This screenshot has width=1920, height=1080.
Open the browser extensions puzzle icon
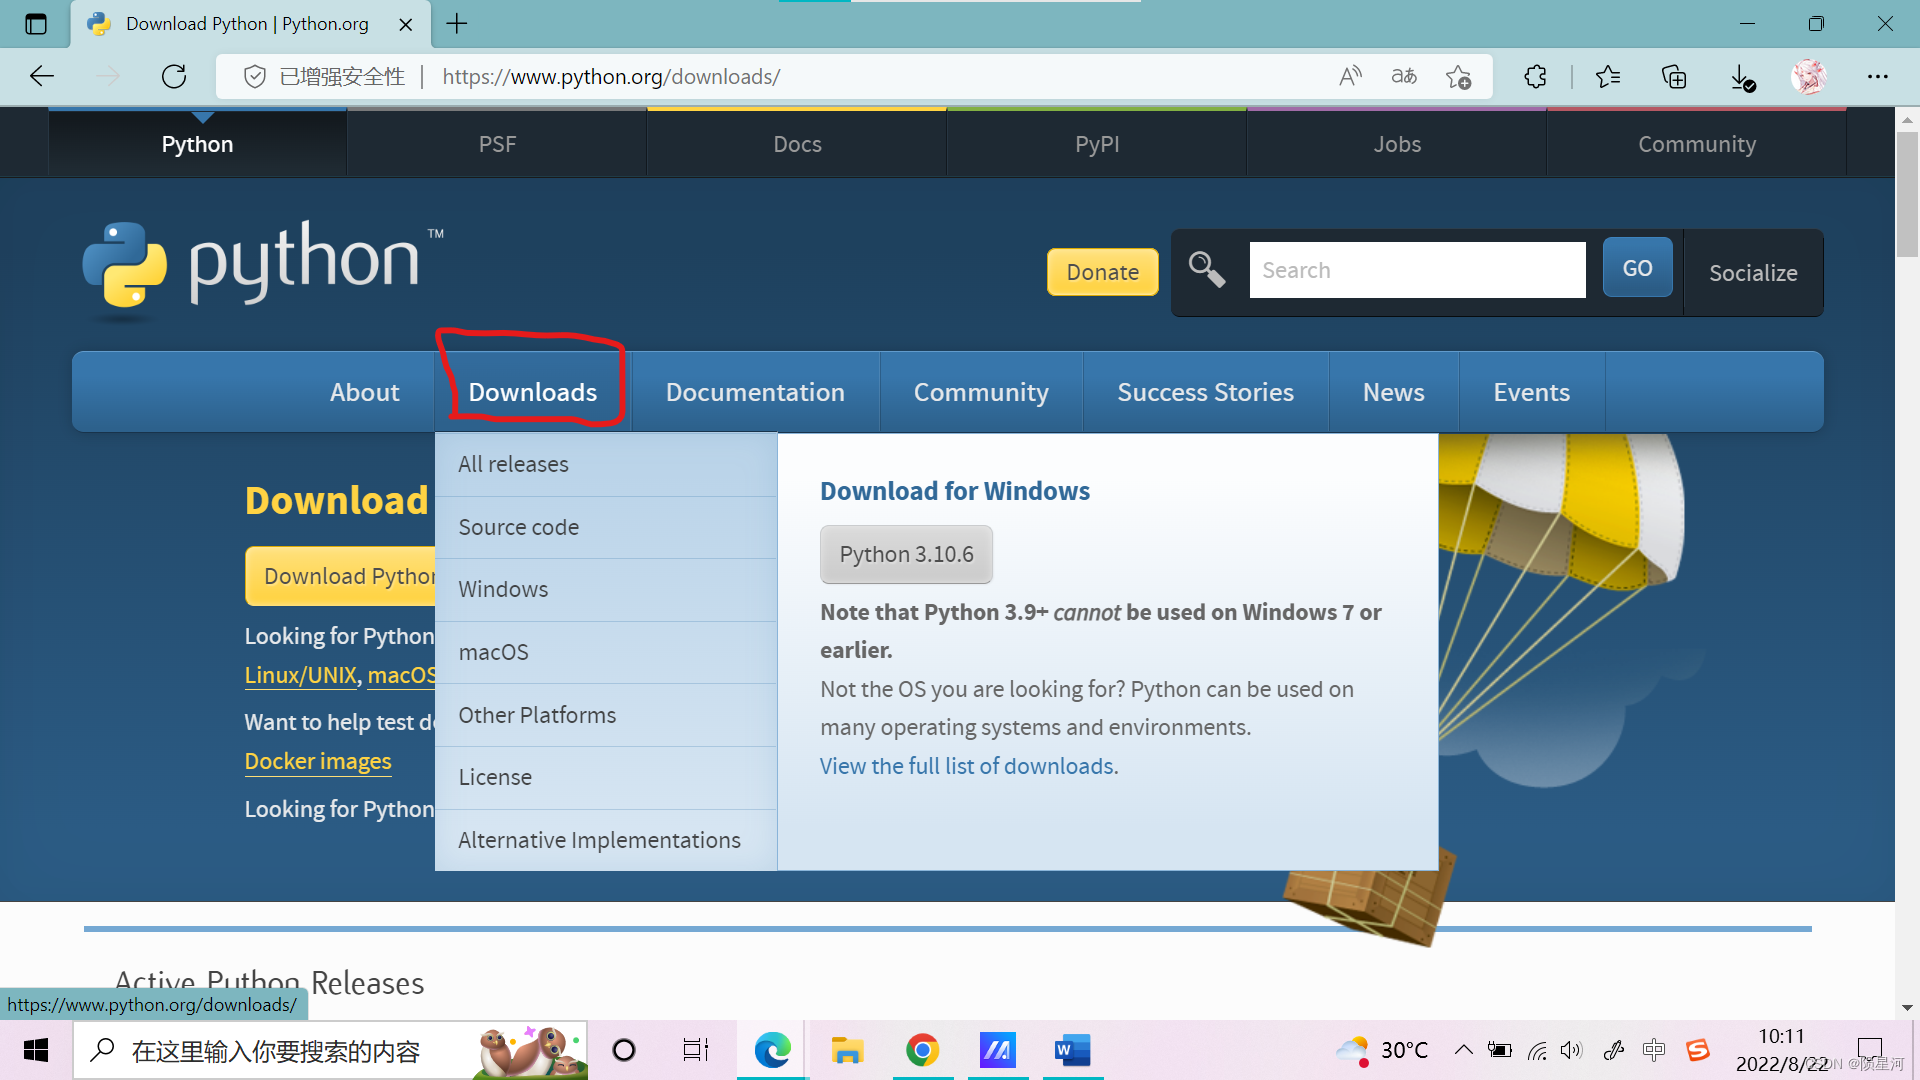1535,77
